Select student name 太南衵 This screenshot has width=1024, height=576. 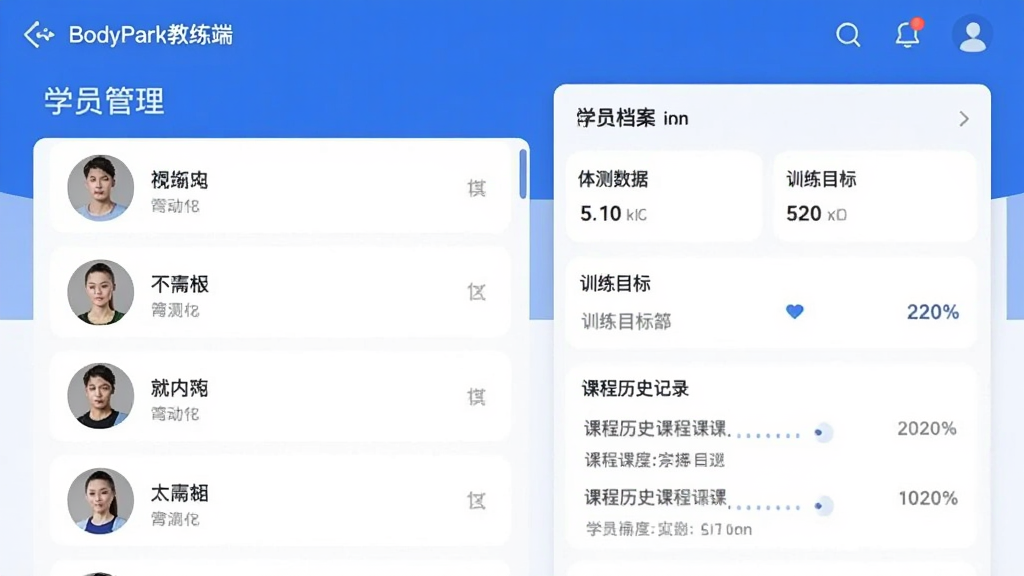(180, 492)
